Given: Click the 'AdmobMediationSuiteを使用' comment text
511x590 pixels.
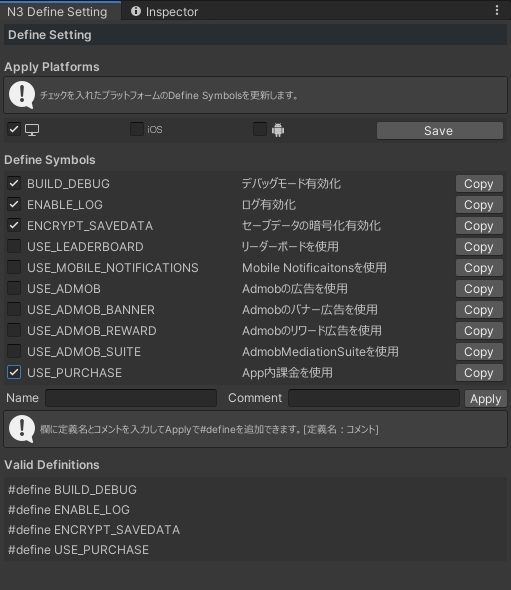Looking at the screenshot, I should click(320, 351).
